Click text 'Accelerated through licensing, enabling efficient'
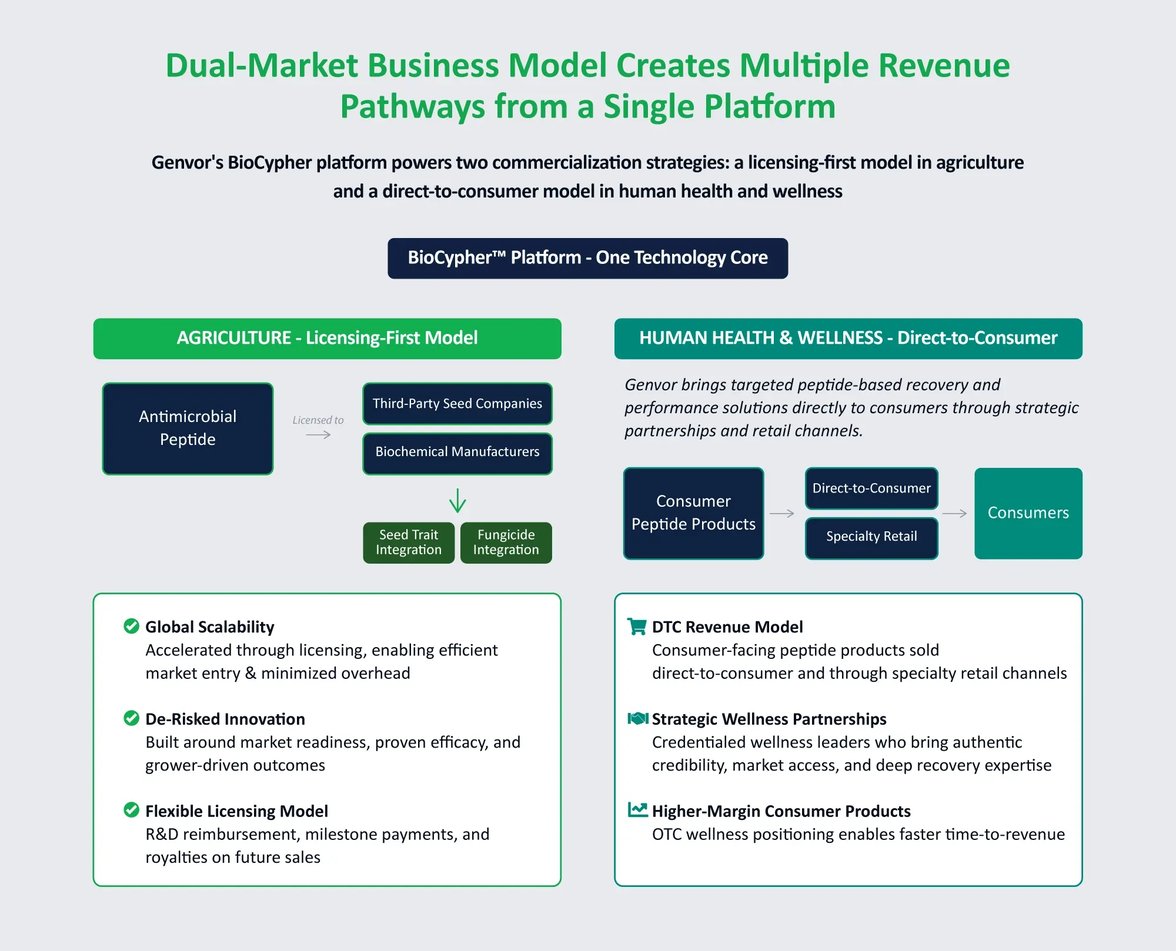The height and width of the screenshot is (951, 1176). pos(322,650)
